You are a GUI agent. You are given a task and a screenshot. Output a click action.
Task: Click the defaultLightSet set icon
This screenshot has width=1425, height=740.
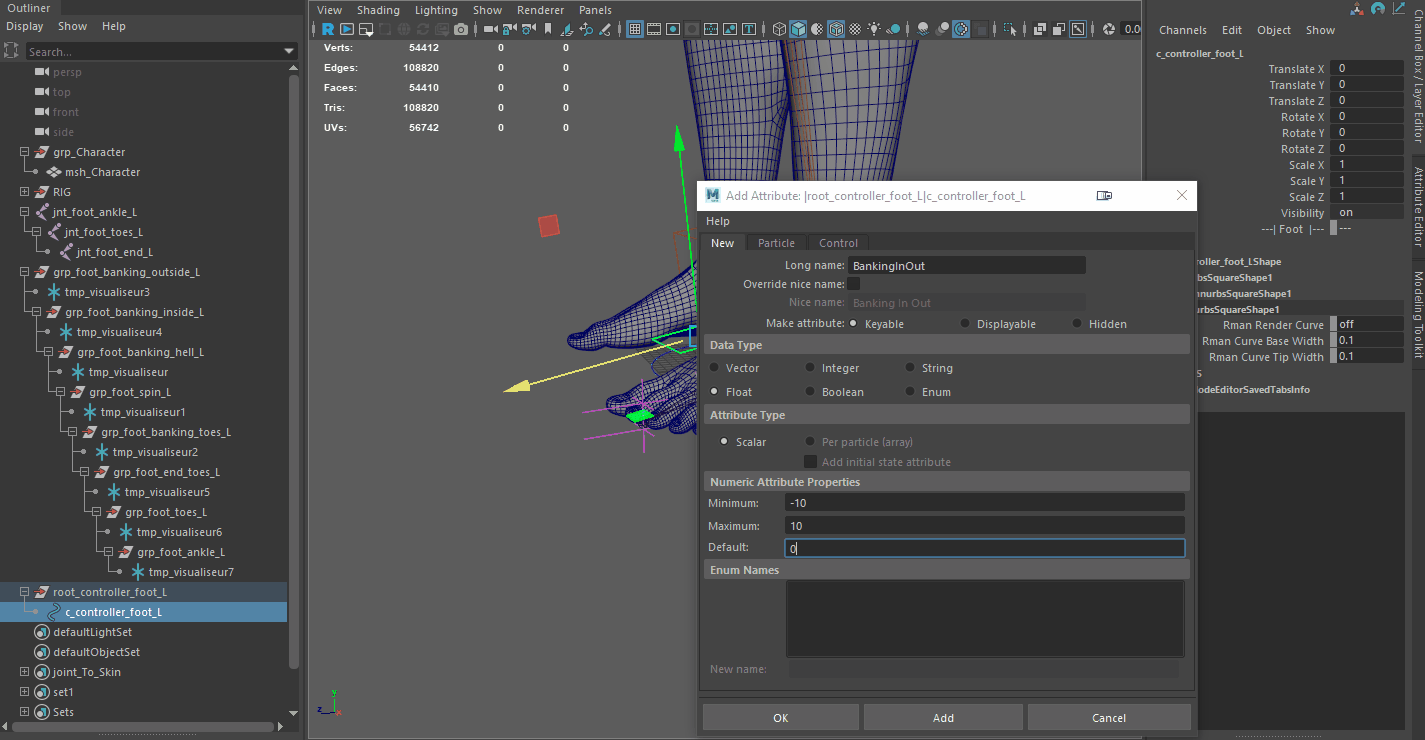(42, 632)
